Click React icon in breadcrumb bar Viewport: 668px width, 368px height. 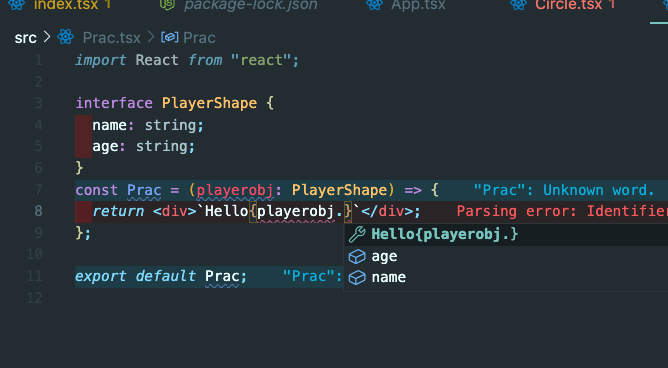tap(66, 37)
